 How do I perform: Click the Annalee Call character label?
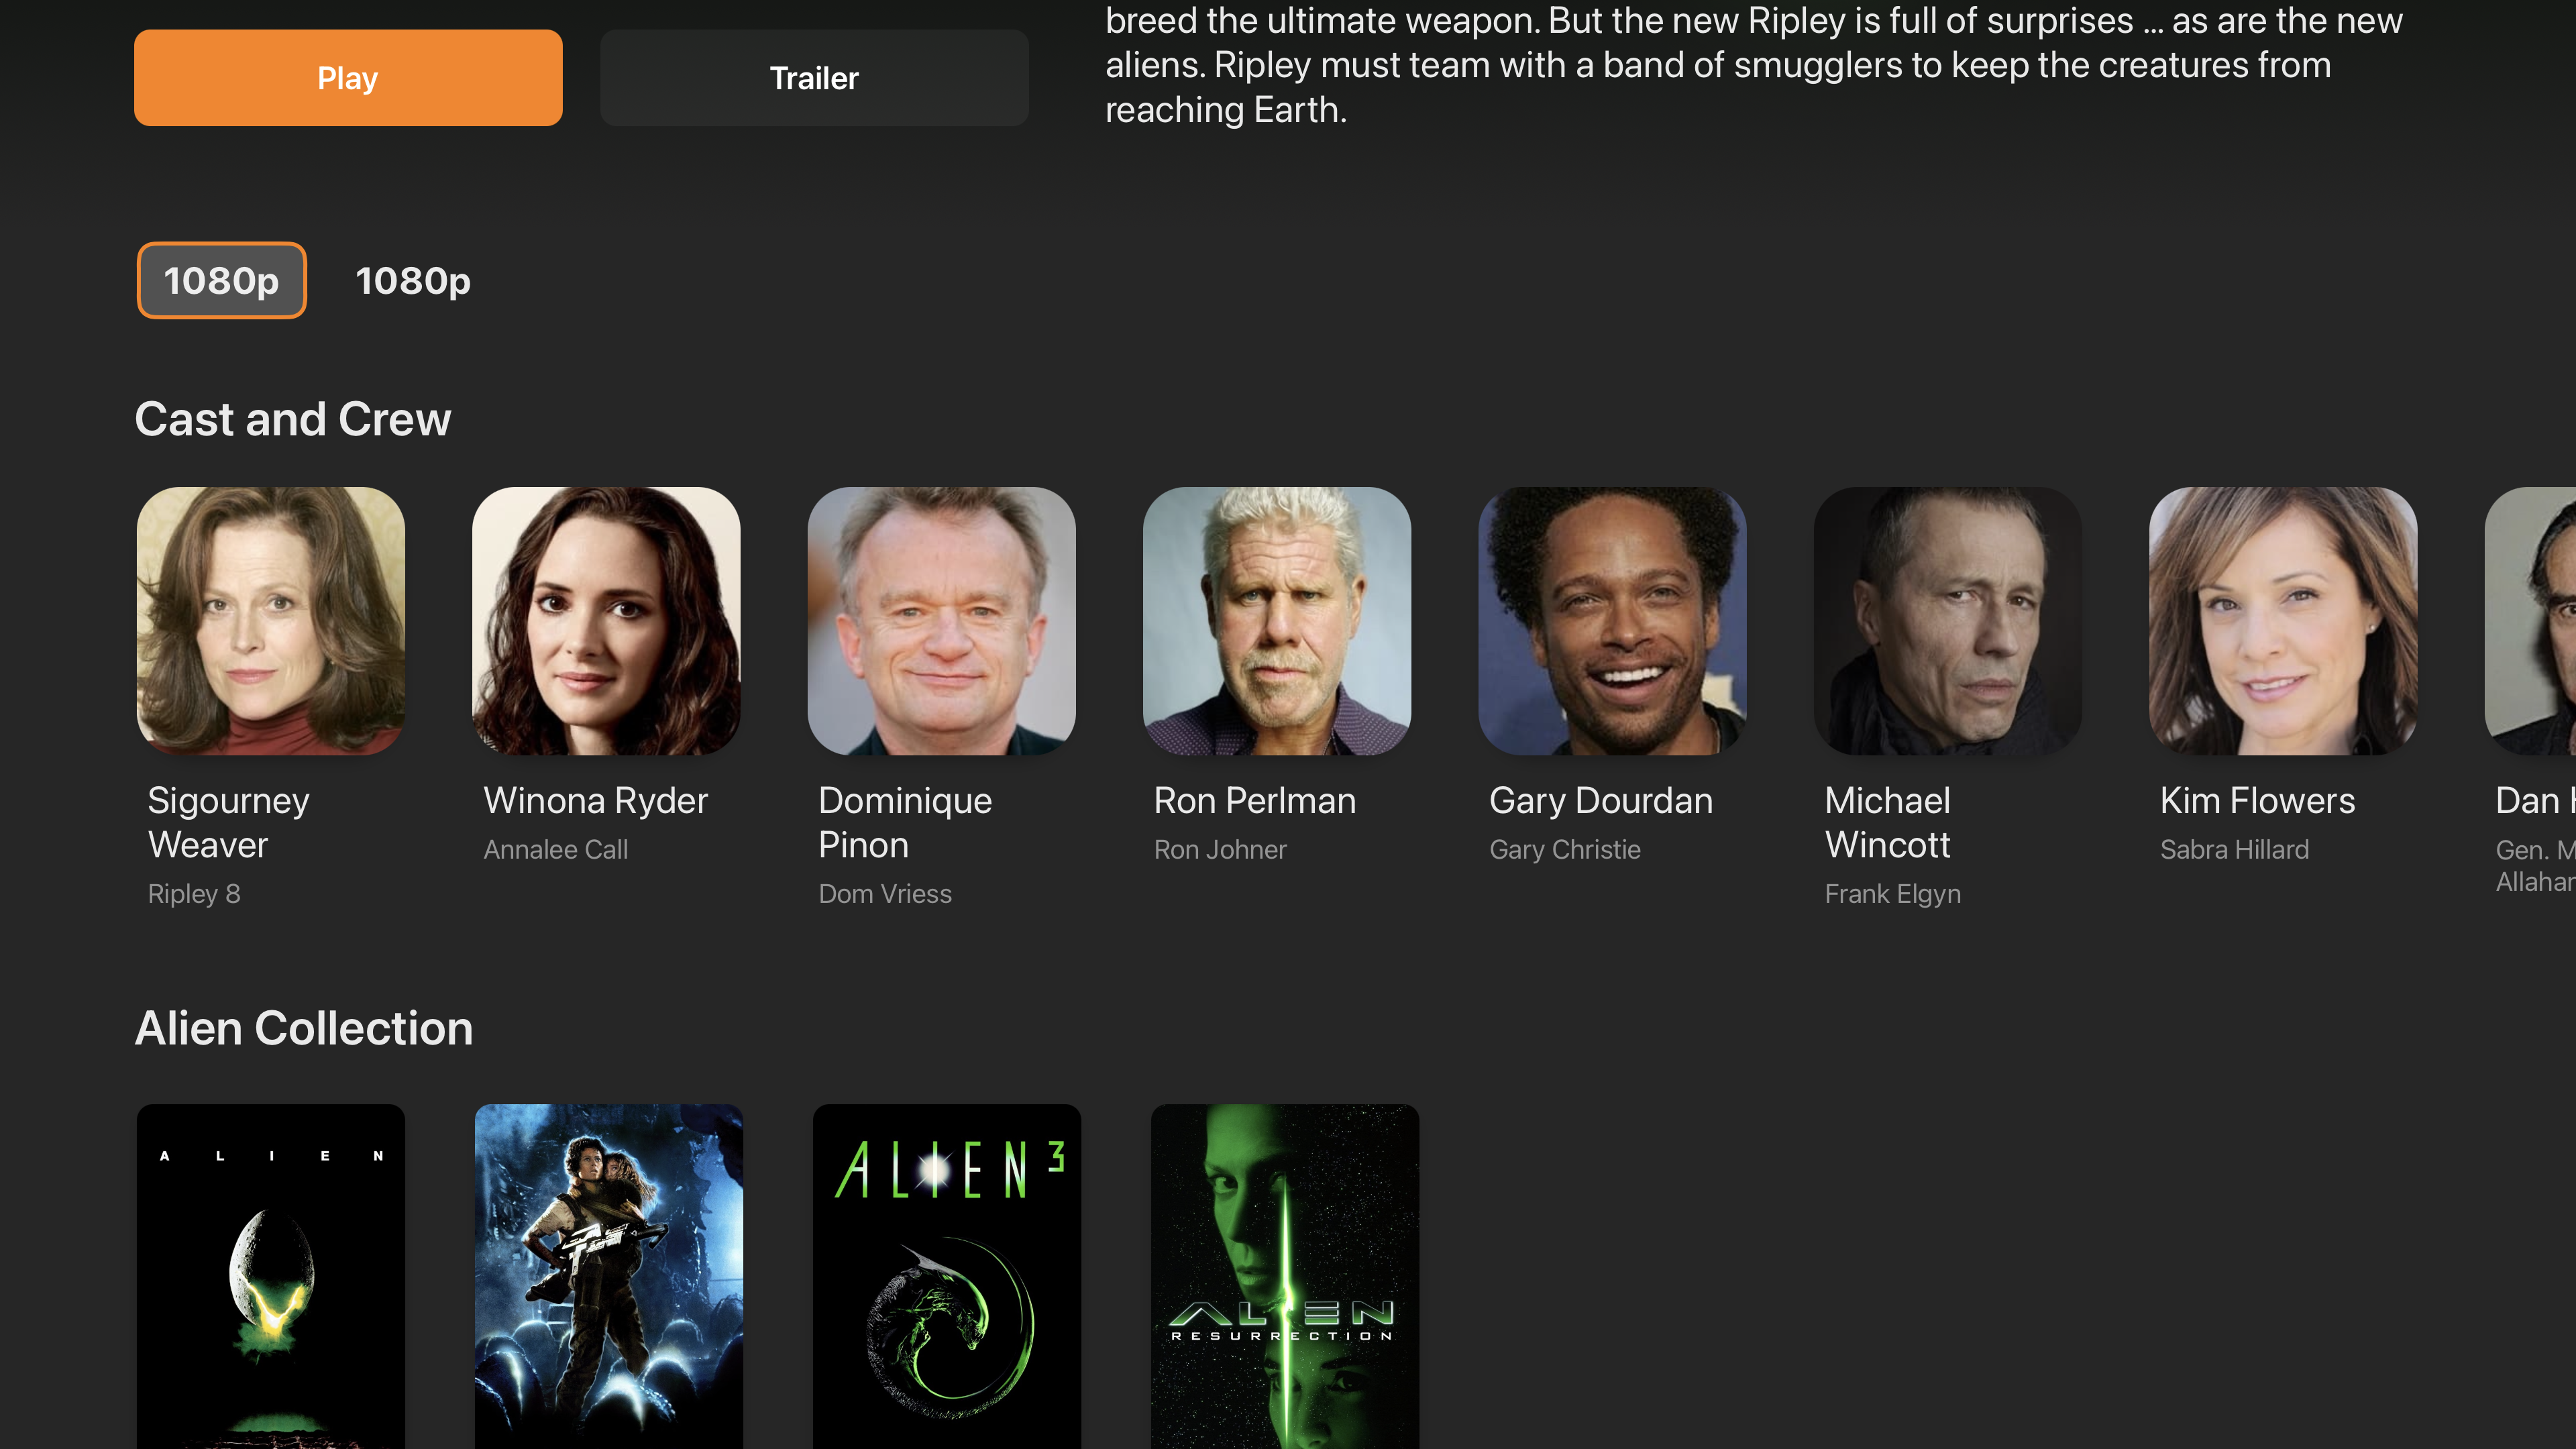tap(556, 850)
